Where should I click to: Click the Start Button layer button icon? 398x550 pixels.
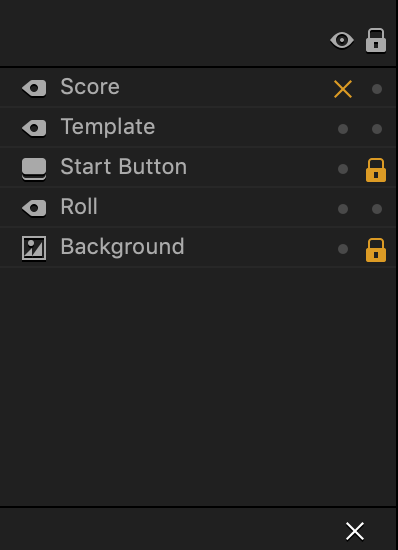click(34, 169)
